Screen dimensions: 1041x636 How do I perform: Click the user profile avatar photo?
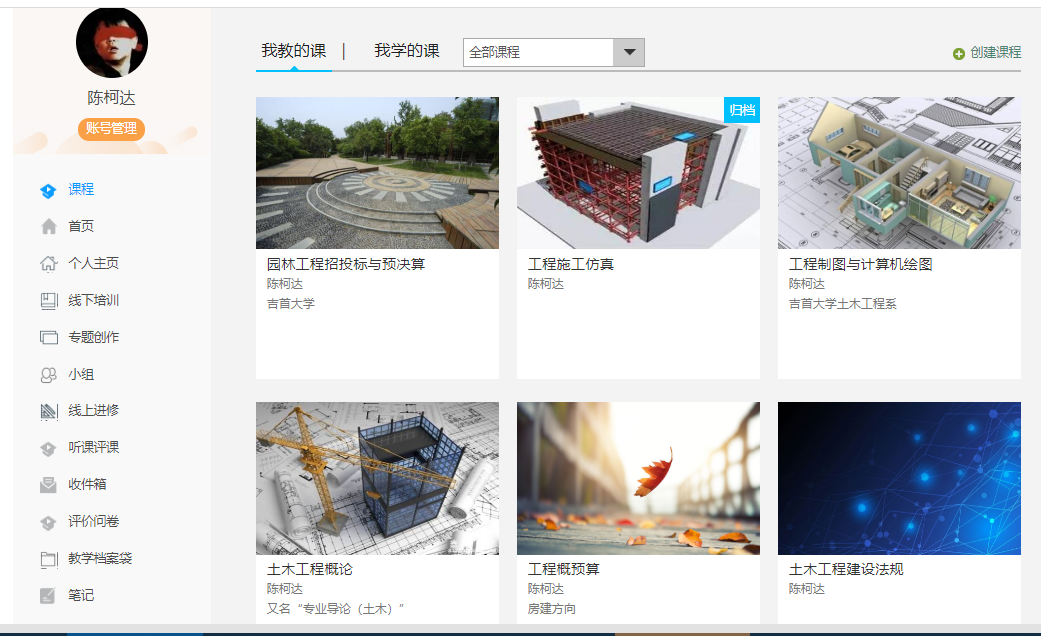(111, 42)
